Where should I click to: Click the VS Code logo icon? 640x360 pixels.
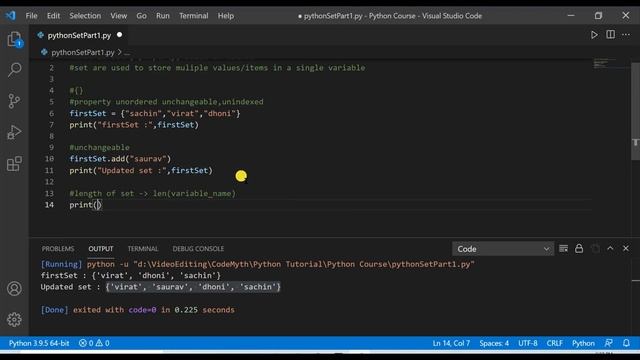(x=10, y=16)
